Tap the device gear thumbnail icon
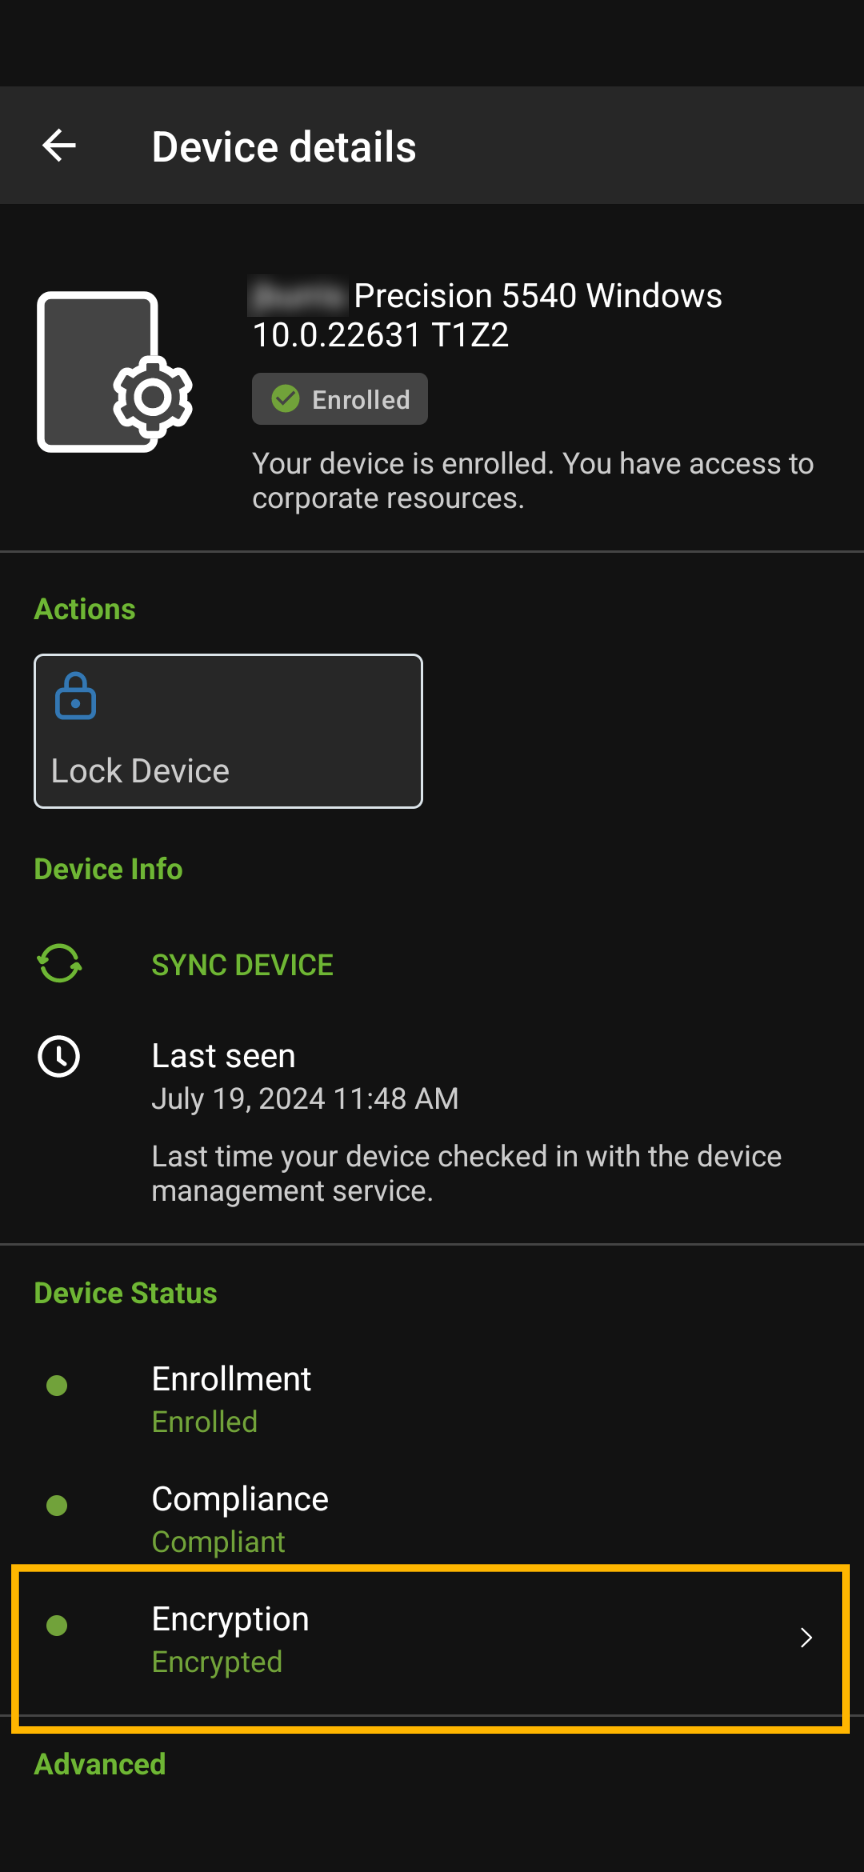 coord(115,370)
